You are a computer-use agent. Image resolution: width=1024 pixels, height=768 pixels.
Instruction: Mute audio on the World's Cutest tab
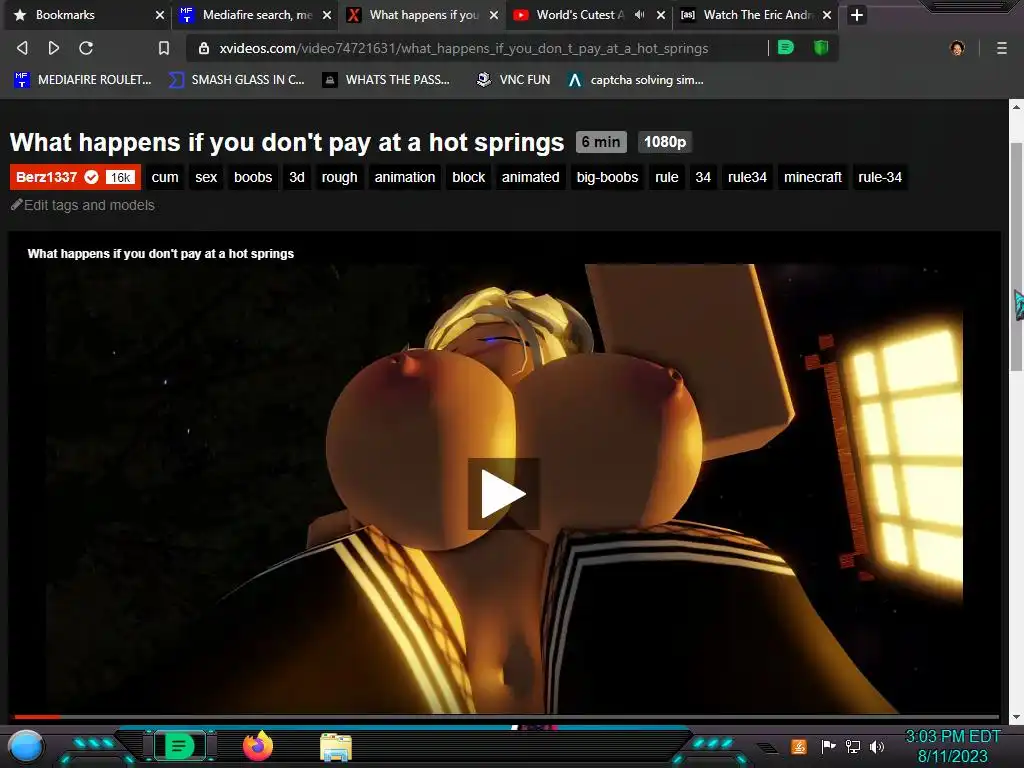pyautogui.click(x=639, y=14)
